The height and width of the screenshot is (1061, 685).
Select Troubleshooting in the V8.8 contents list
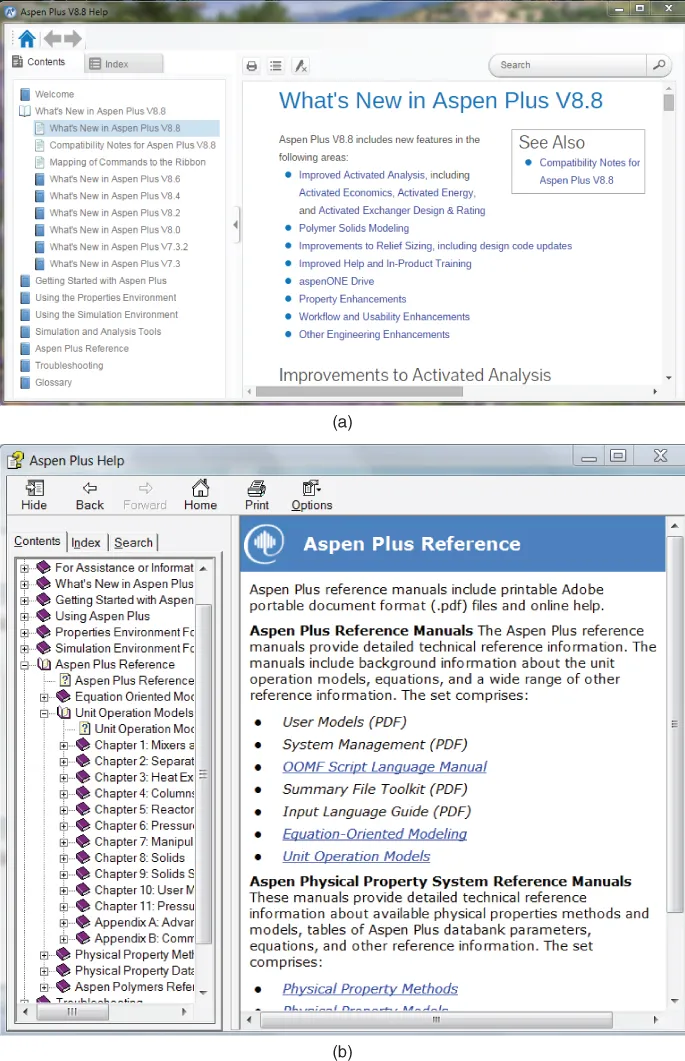69,366
